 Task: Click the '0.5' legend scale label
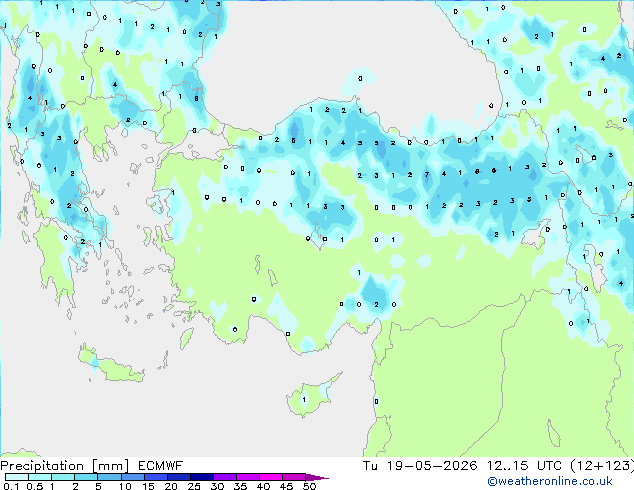point(34,486)
